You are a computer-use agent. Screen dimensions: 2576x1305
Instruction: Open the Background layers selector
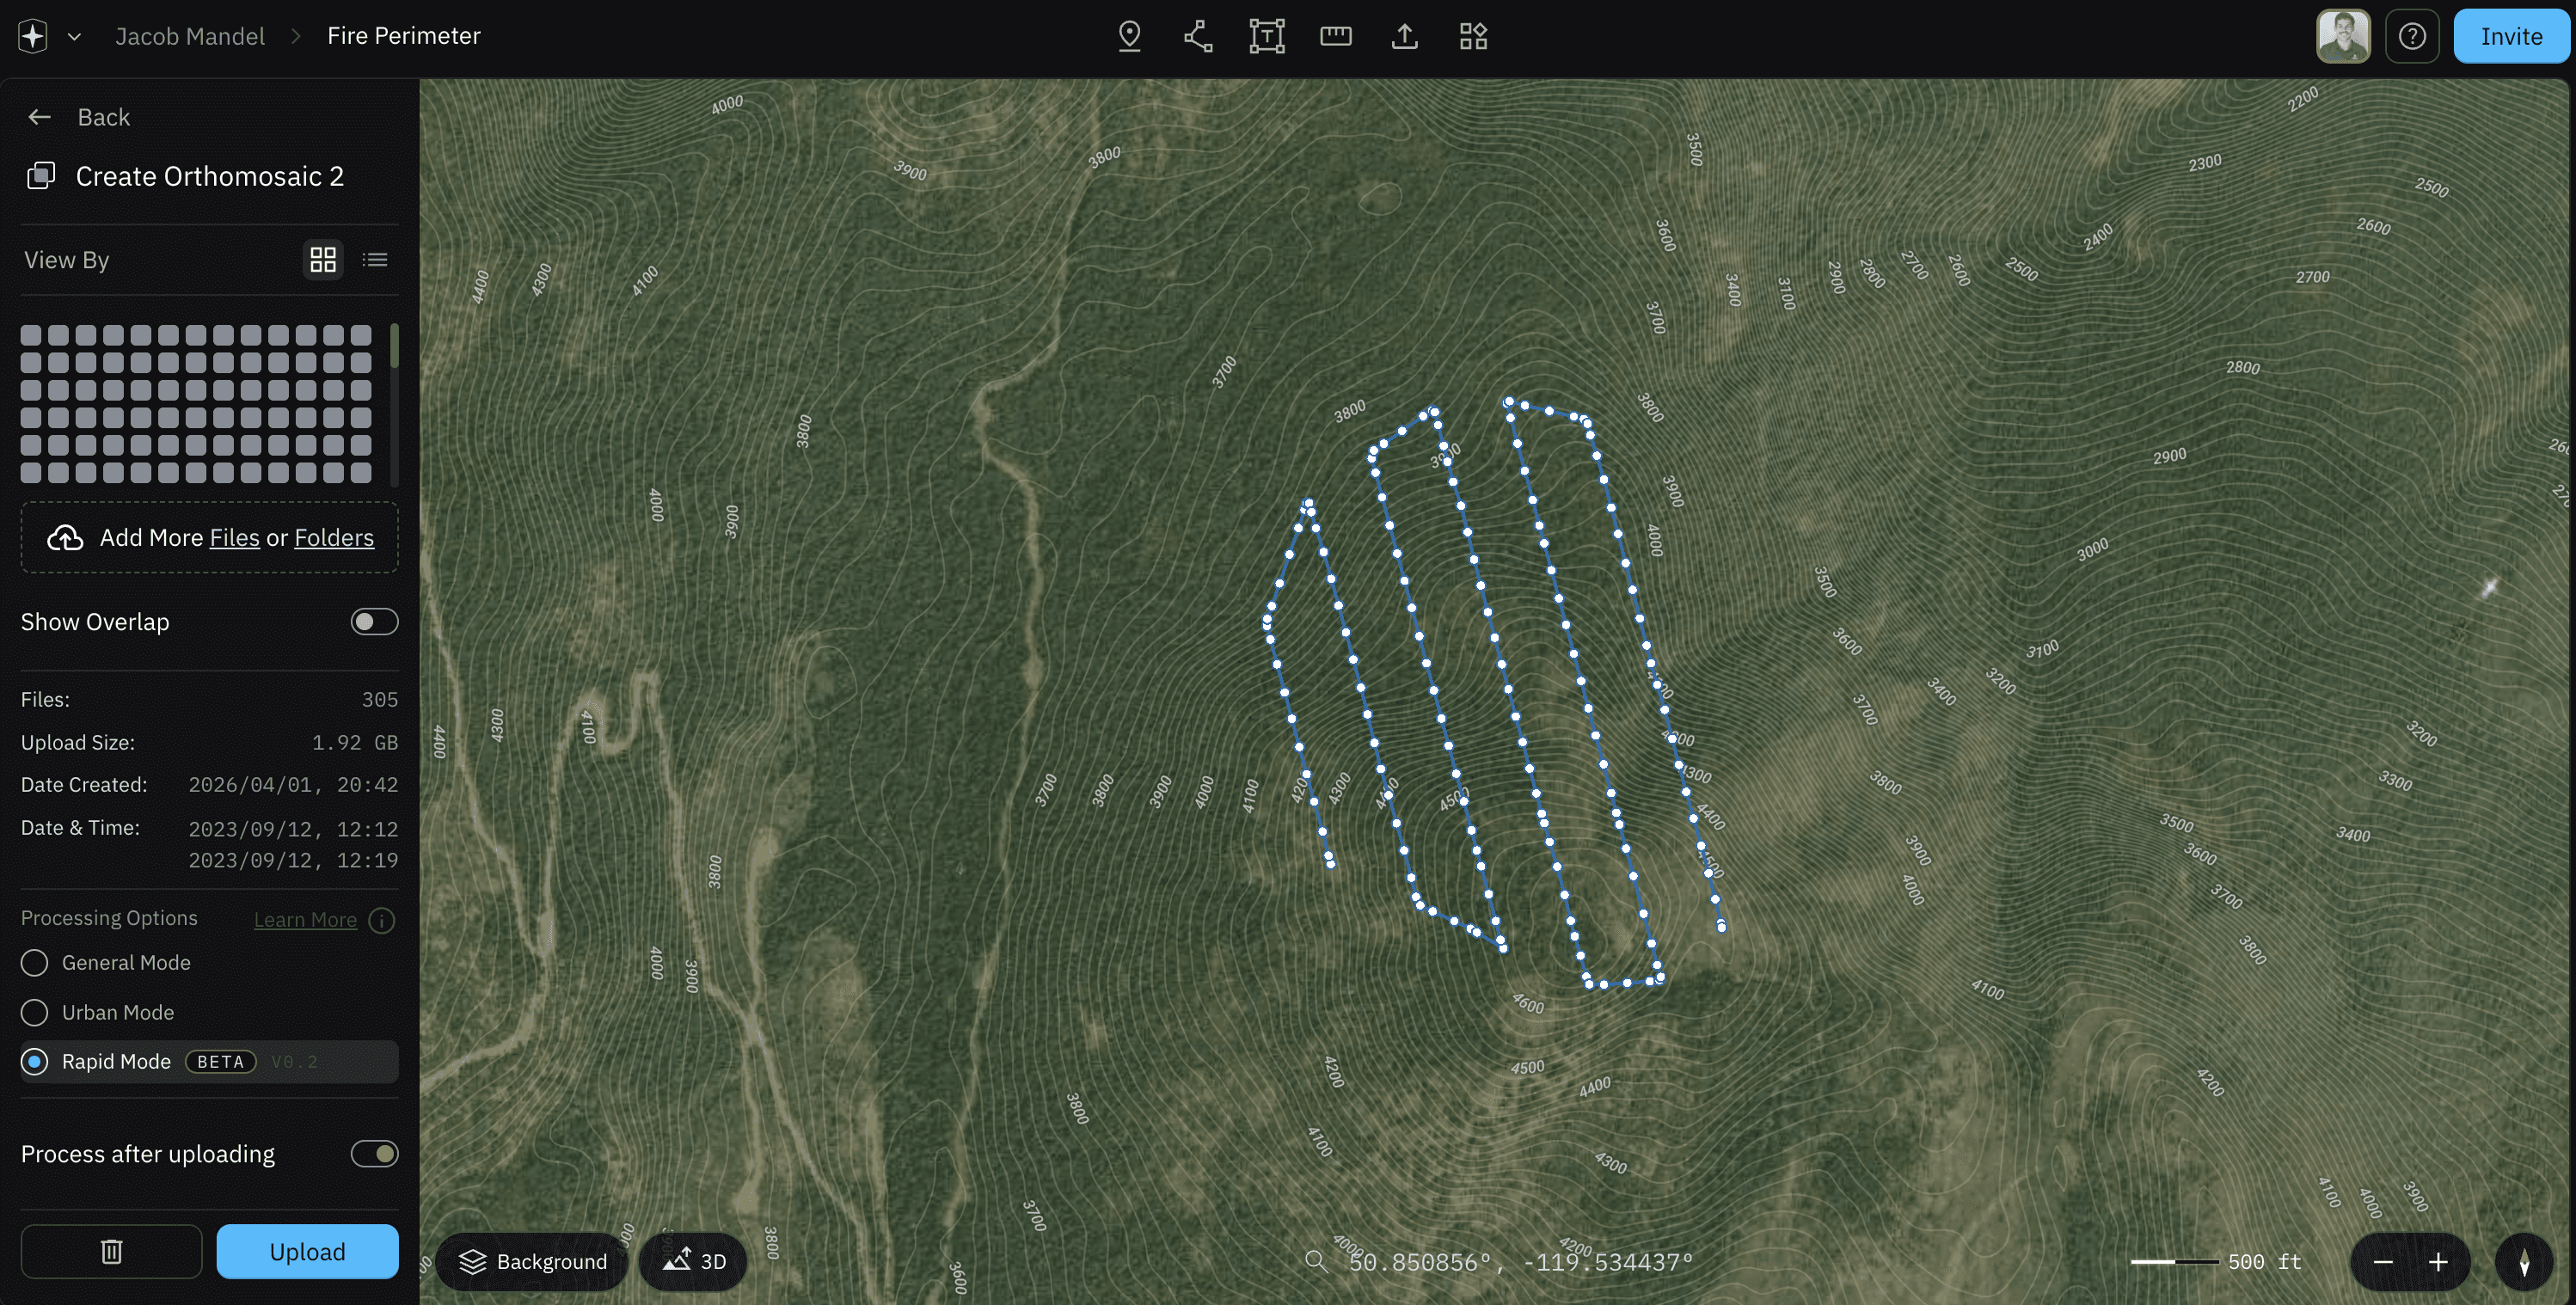click(x=532, y=1261)
